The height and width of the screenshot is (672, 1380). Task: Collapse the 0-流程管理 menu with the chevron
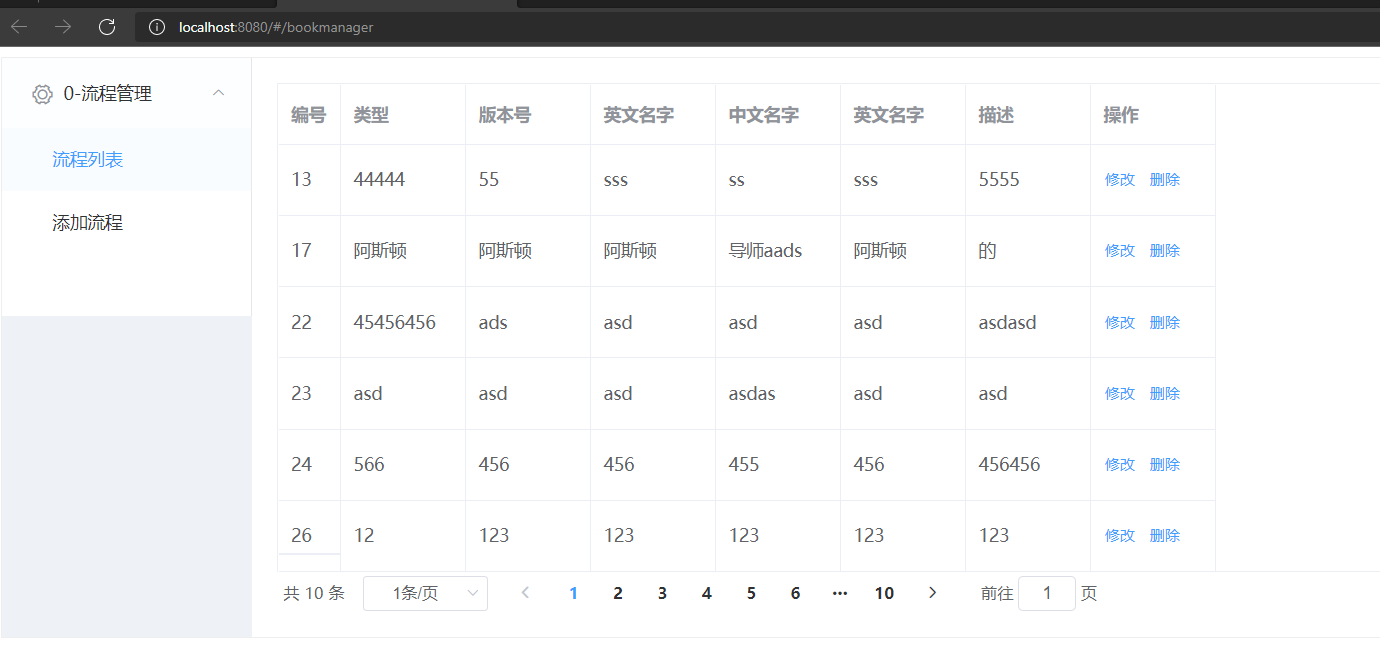click(219, 93)
